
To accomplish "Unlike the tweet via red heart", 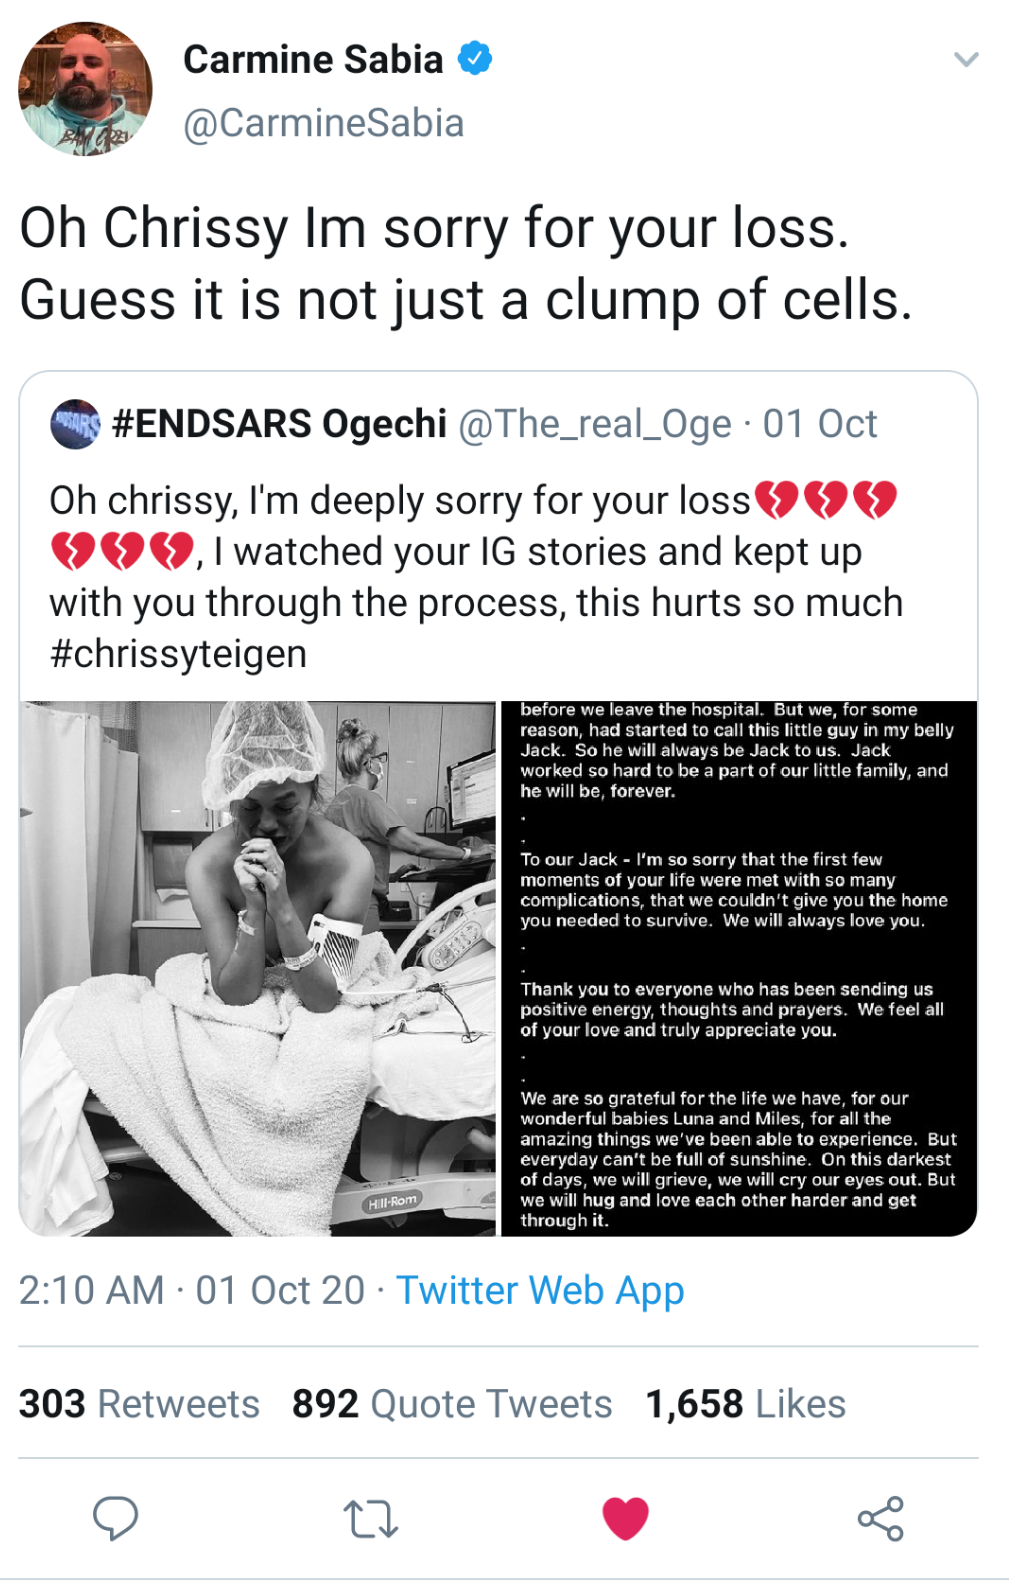I will [x=626, y=1518].
